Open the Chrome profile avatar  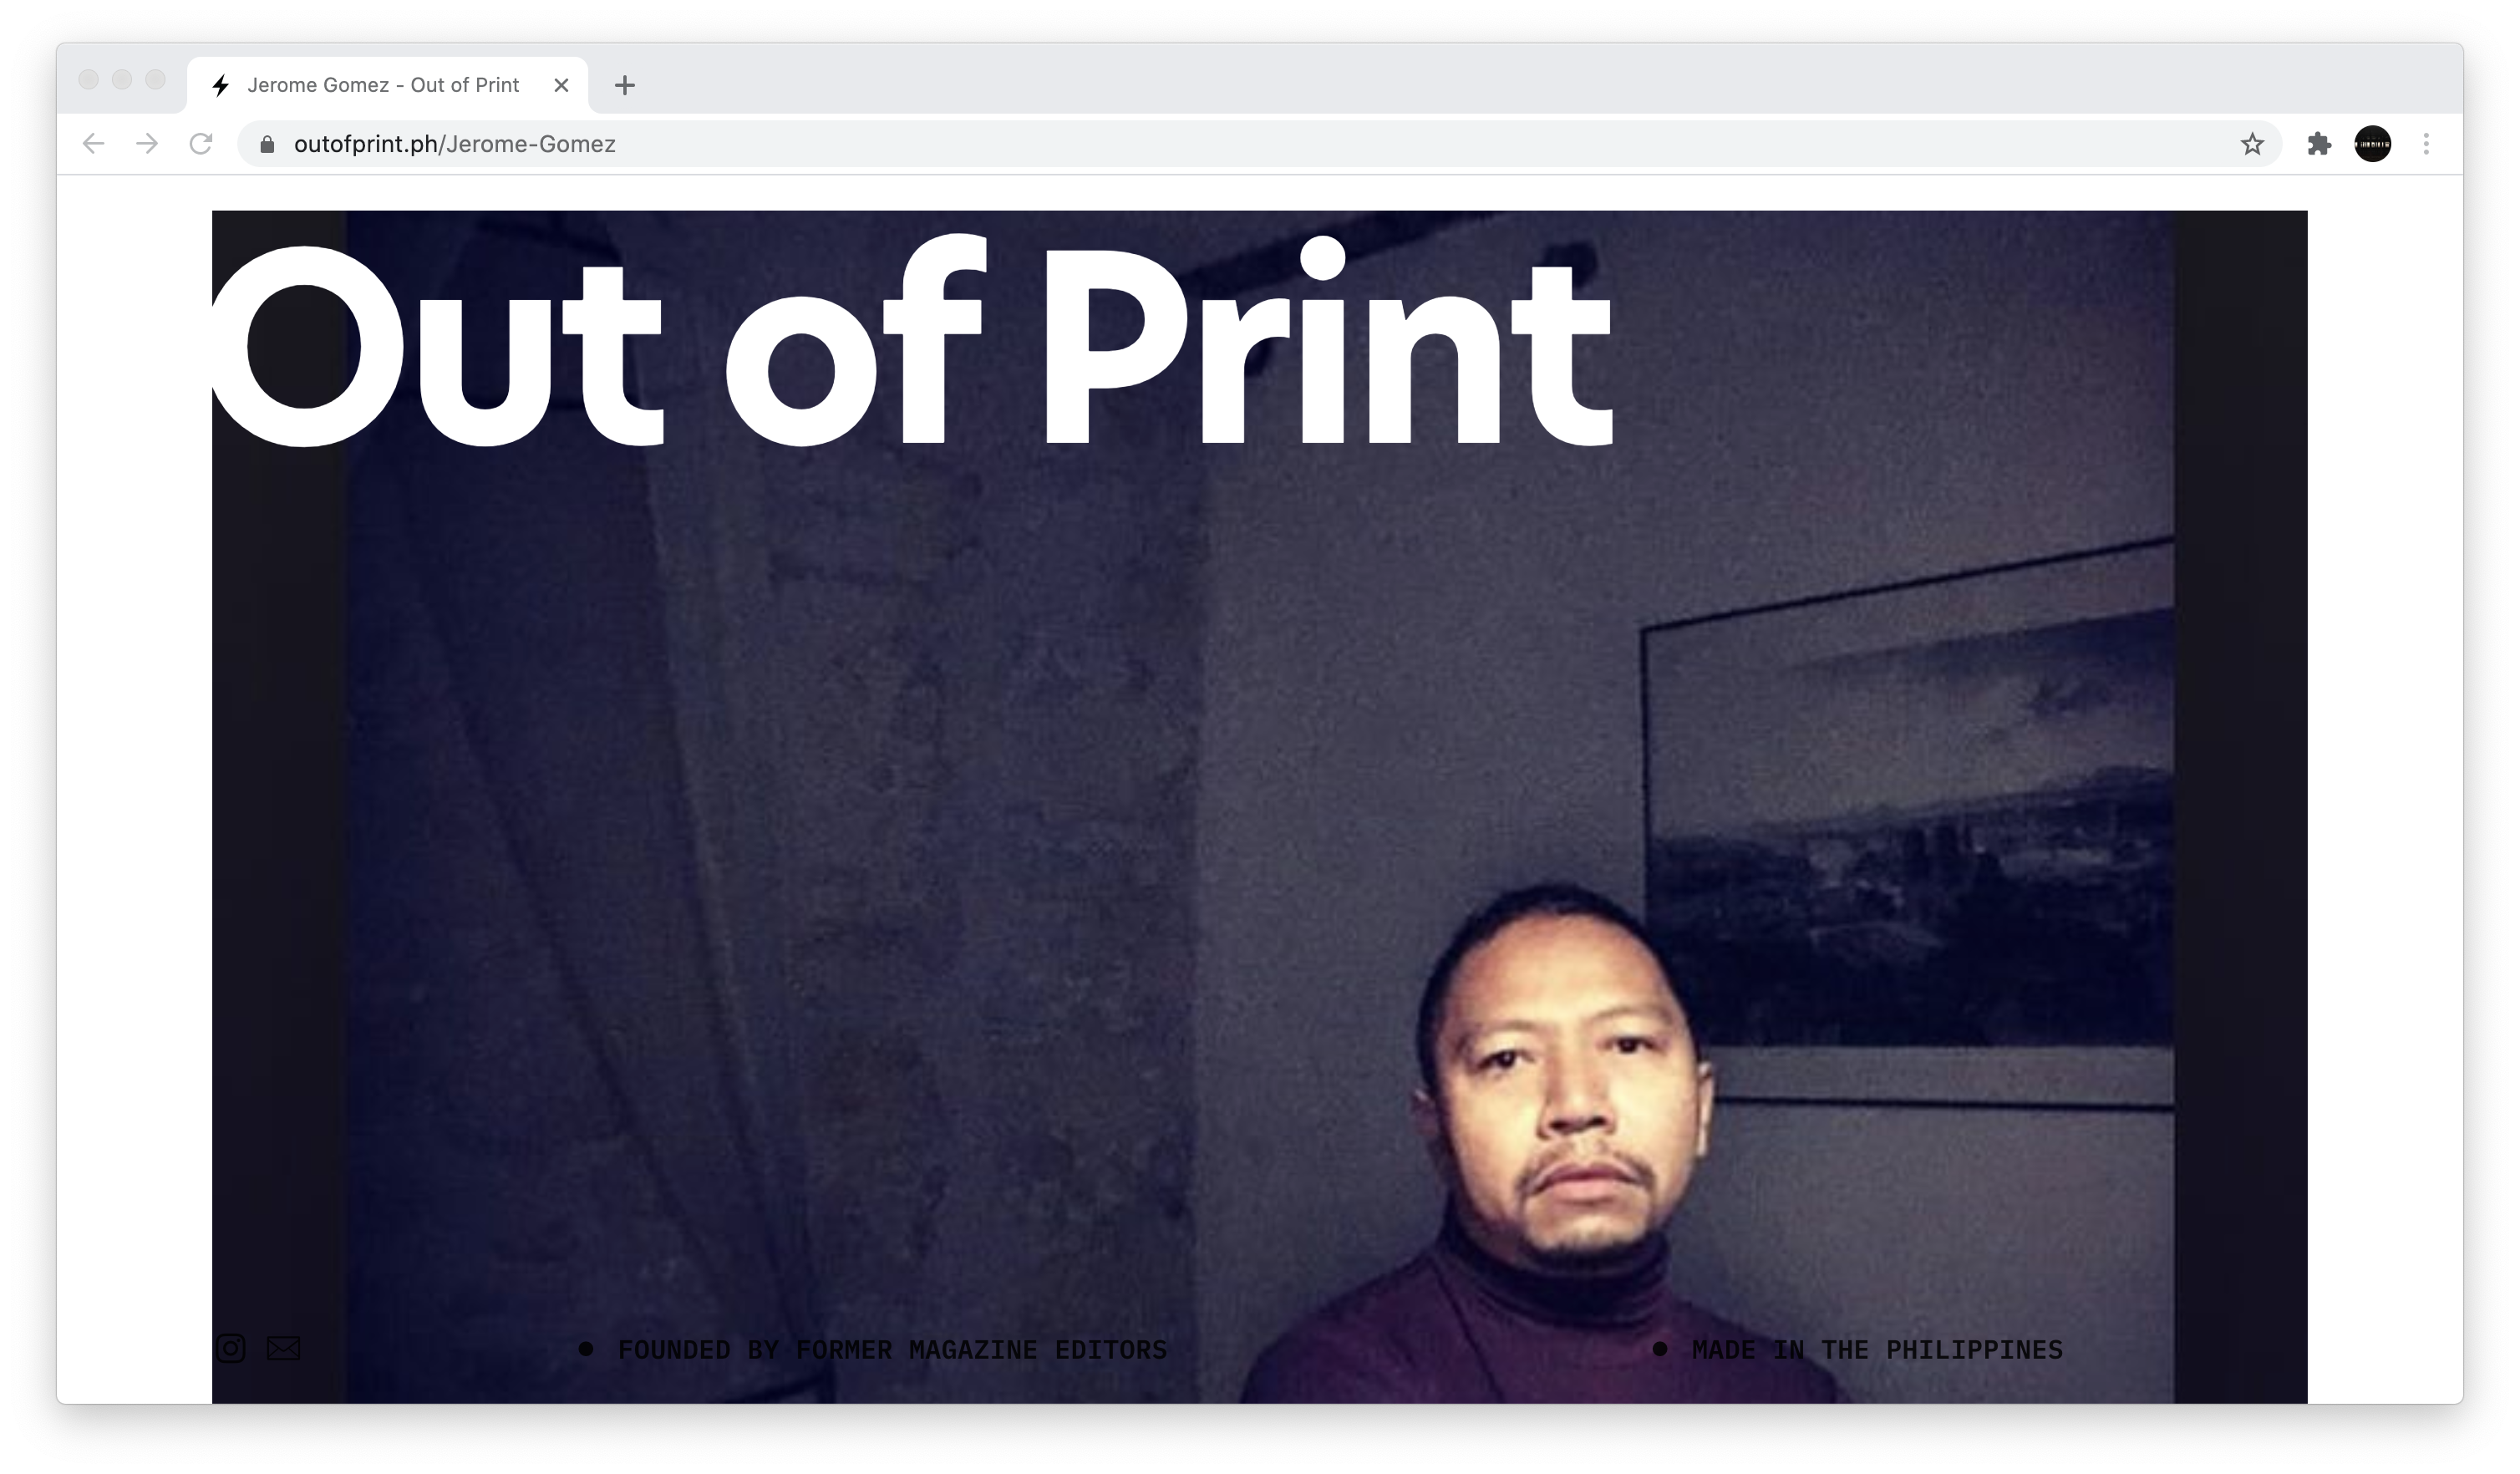(x=2373, y=144)
